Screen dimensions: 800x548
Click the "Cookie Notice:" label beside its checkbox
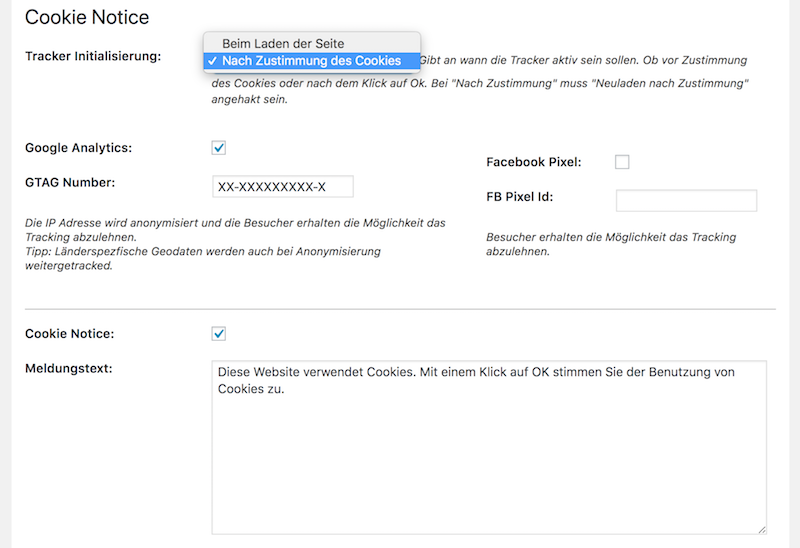click(69, 333)
